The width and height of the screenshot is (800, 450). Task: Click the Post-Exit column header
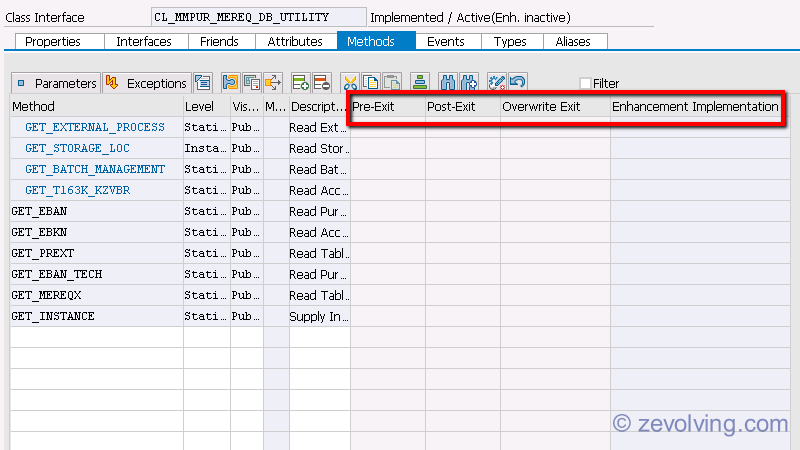(463, 107)
